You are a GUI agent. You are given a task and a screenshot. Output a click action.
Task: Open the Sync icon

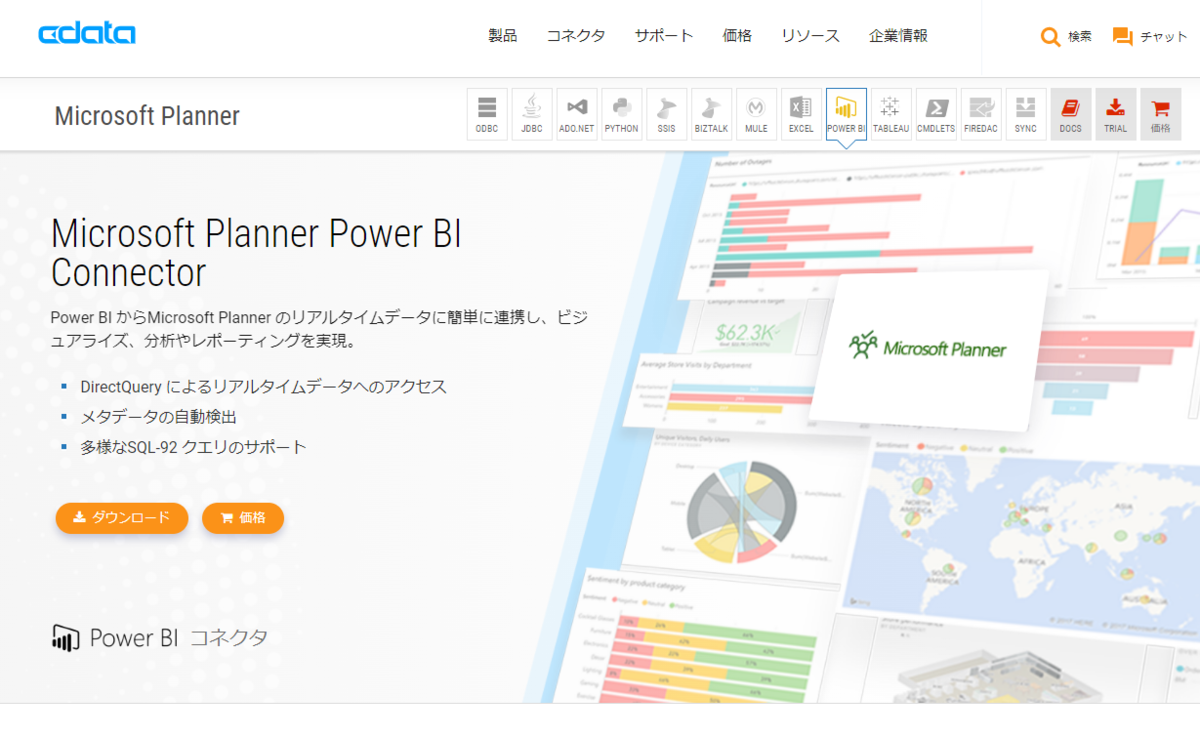click(1026, 114)
